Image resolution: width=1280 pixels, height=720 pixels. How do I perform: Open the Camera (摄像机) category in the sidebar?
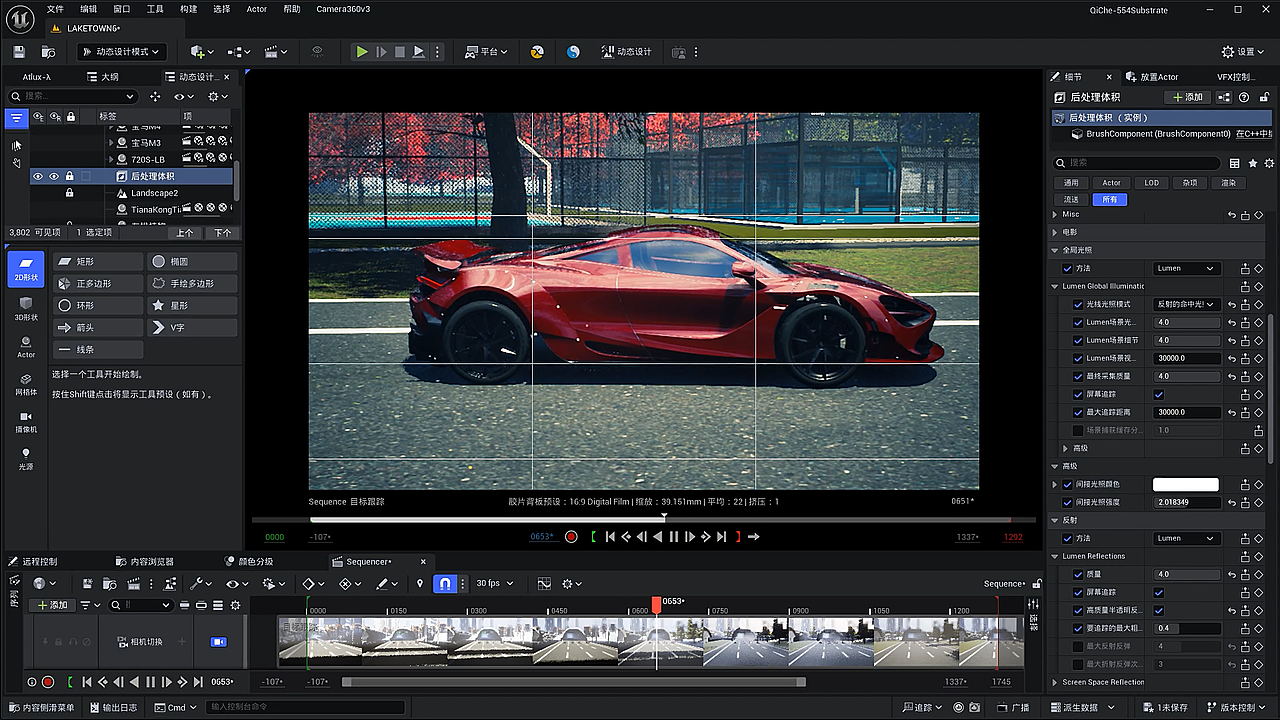point(26,420)
